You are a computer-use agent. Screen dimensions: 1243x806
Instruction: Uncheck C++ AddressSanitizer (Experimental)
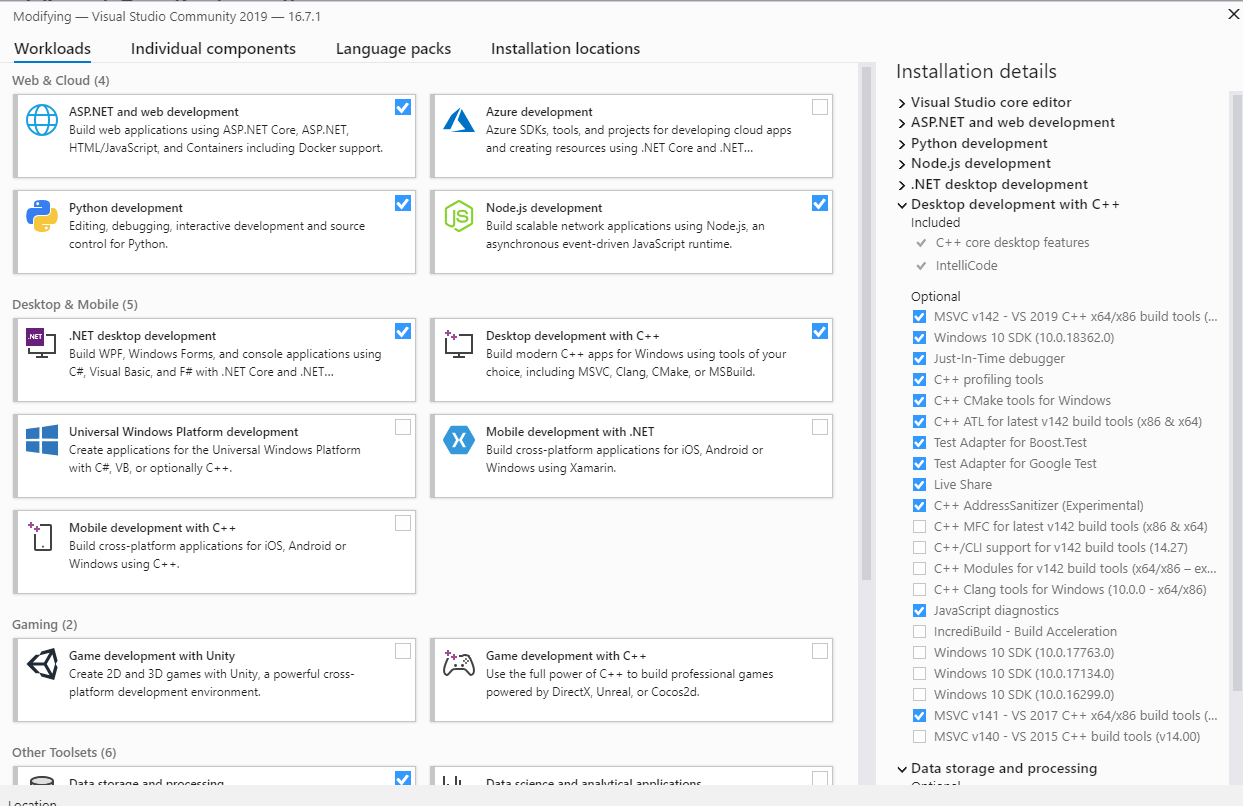919,505
